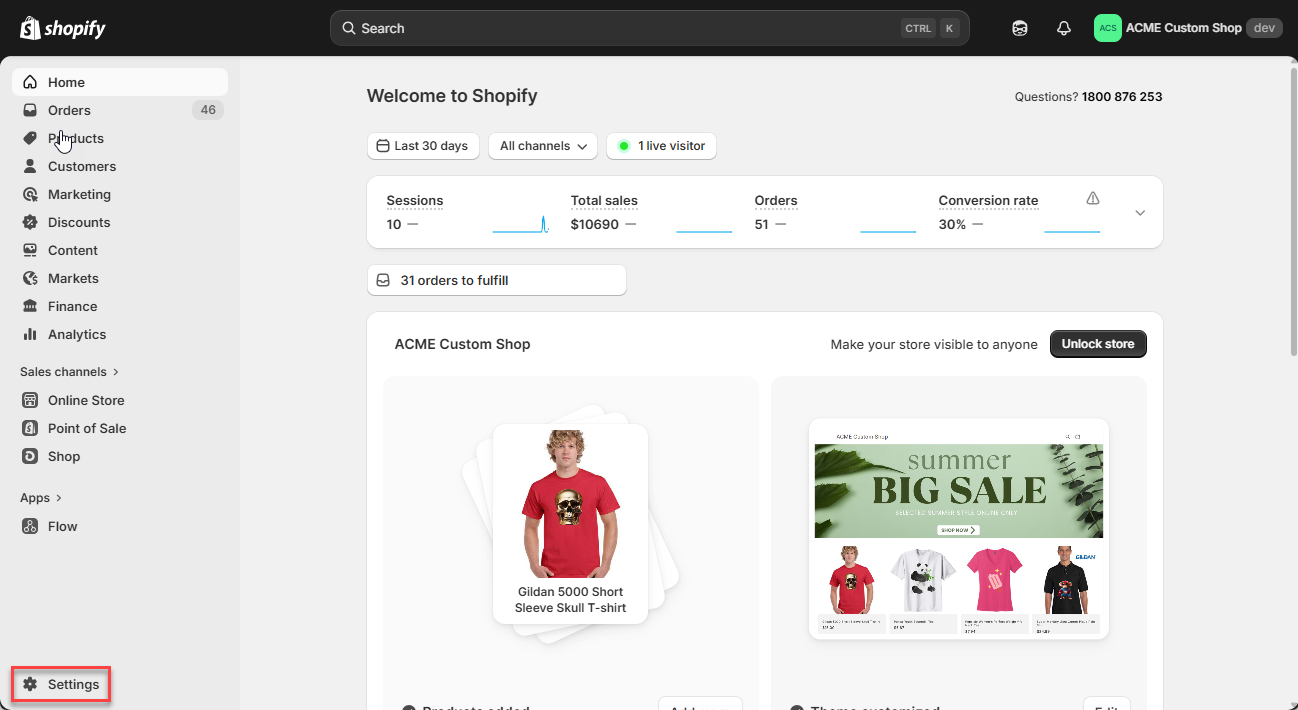Click the Orders inbox icon
Screen dimensions: 1298x710
[30, 110]
